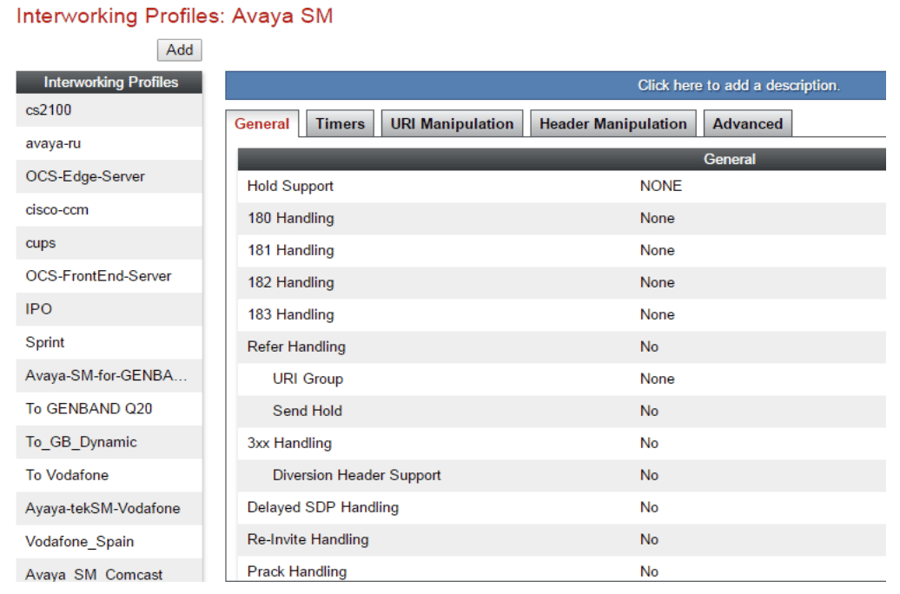Click the 3xx Handling label

click(289, 443)
